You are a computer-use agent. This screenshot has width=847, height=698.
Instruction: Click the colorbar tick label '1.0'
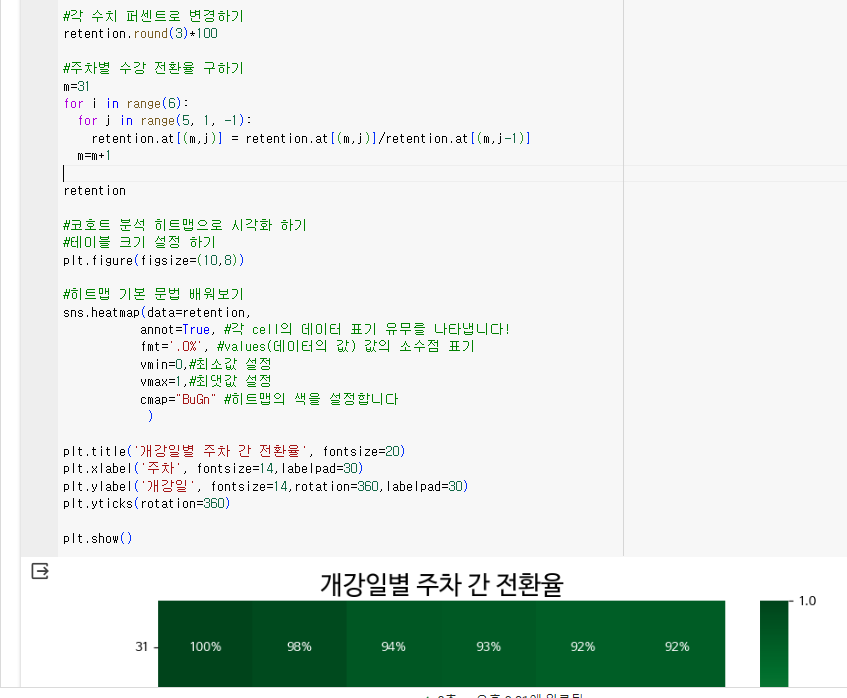click(808, 601)
